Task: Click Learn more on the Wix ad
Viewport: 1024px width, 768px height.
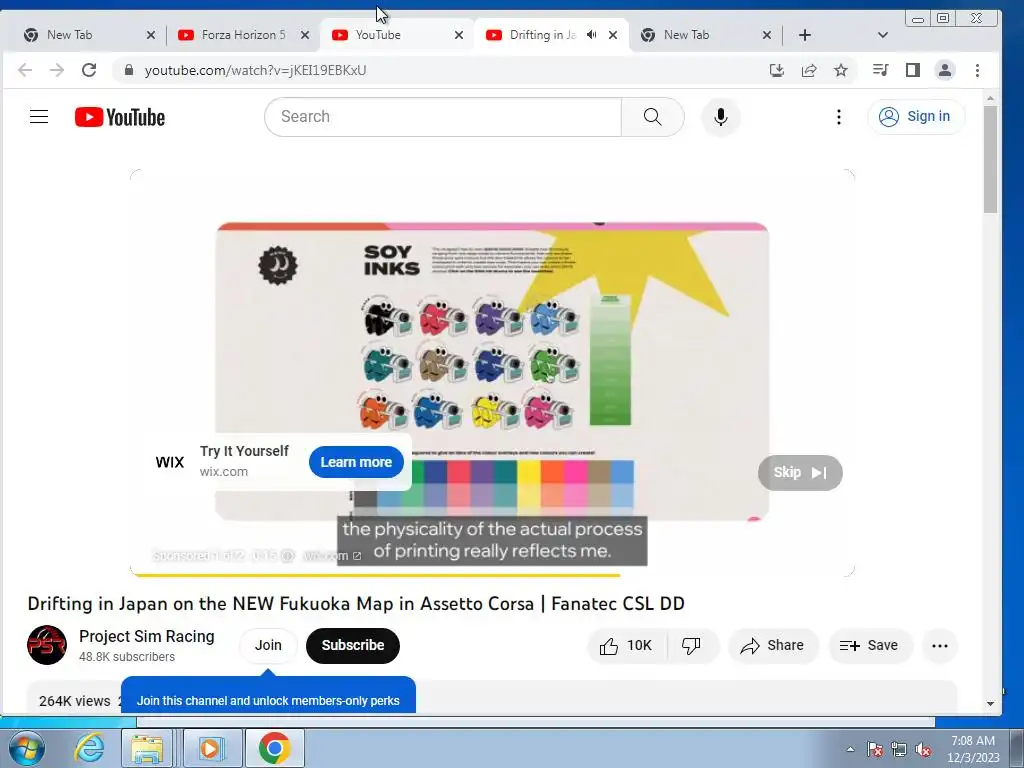Action: [356, 462]
